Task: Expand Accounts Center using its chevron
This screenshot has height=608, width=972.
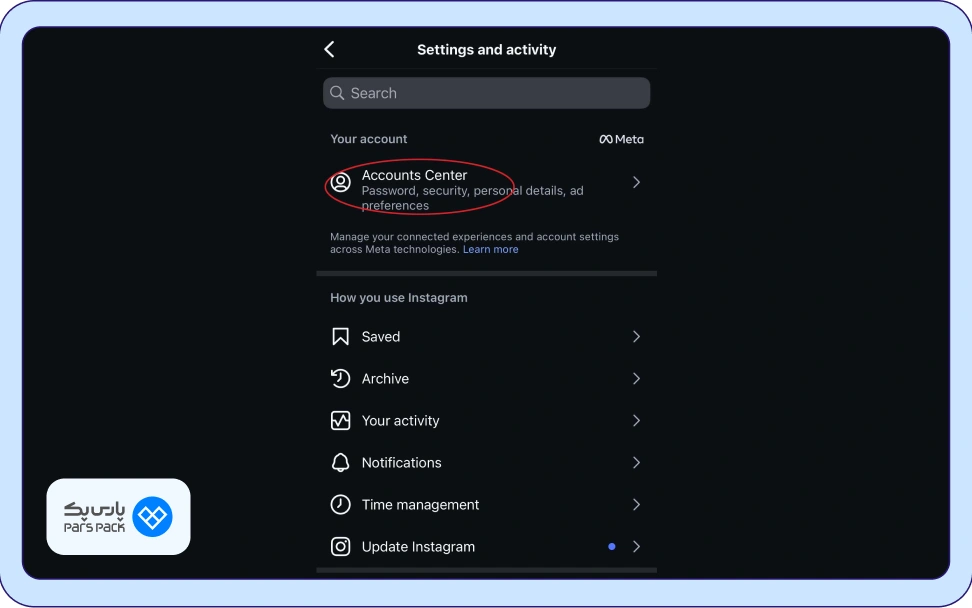Action: point(636,183)
